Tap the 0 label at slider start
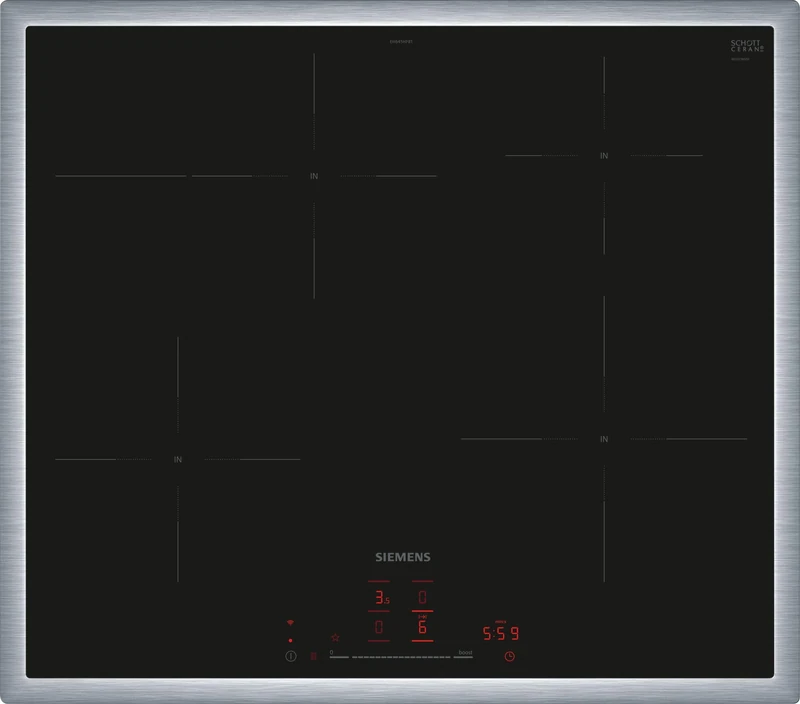The width and height of the screenshot is (800, 704). tap(331, 652)
